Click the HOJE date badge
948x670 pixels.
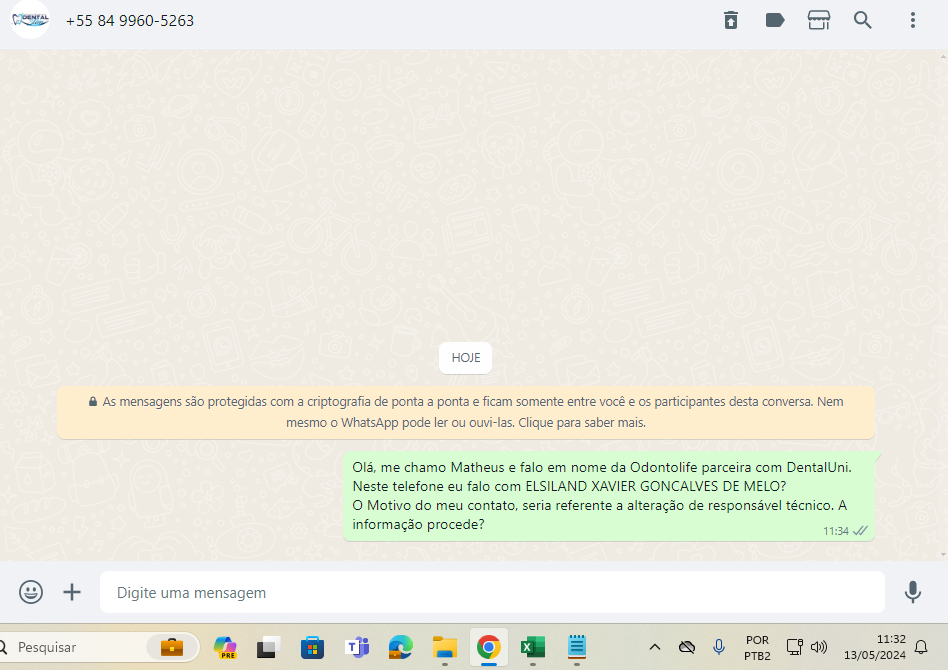pyautogui.click(x=466, y=358)
